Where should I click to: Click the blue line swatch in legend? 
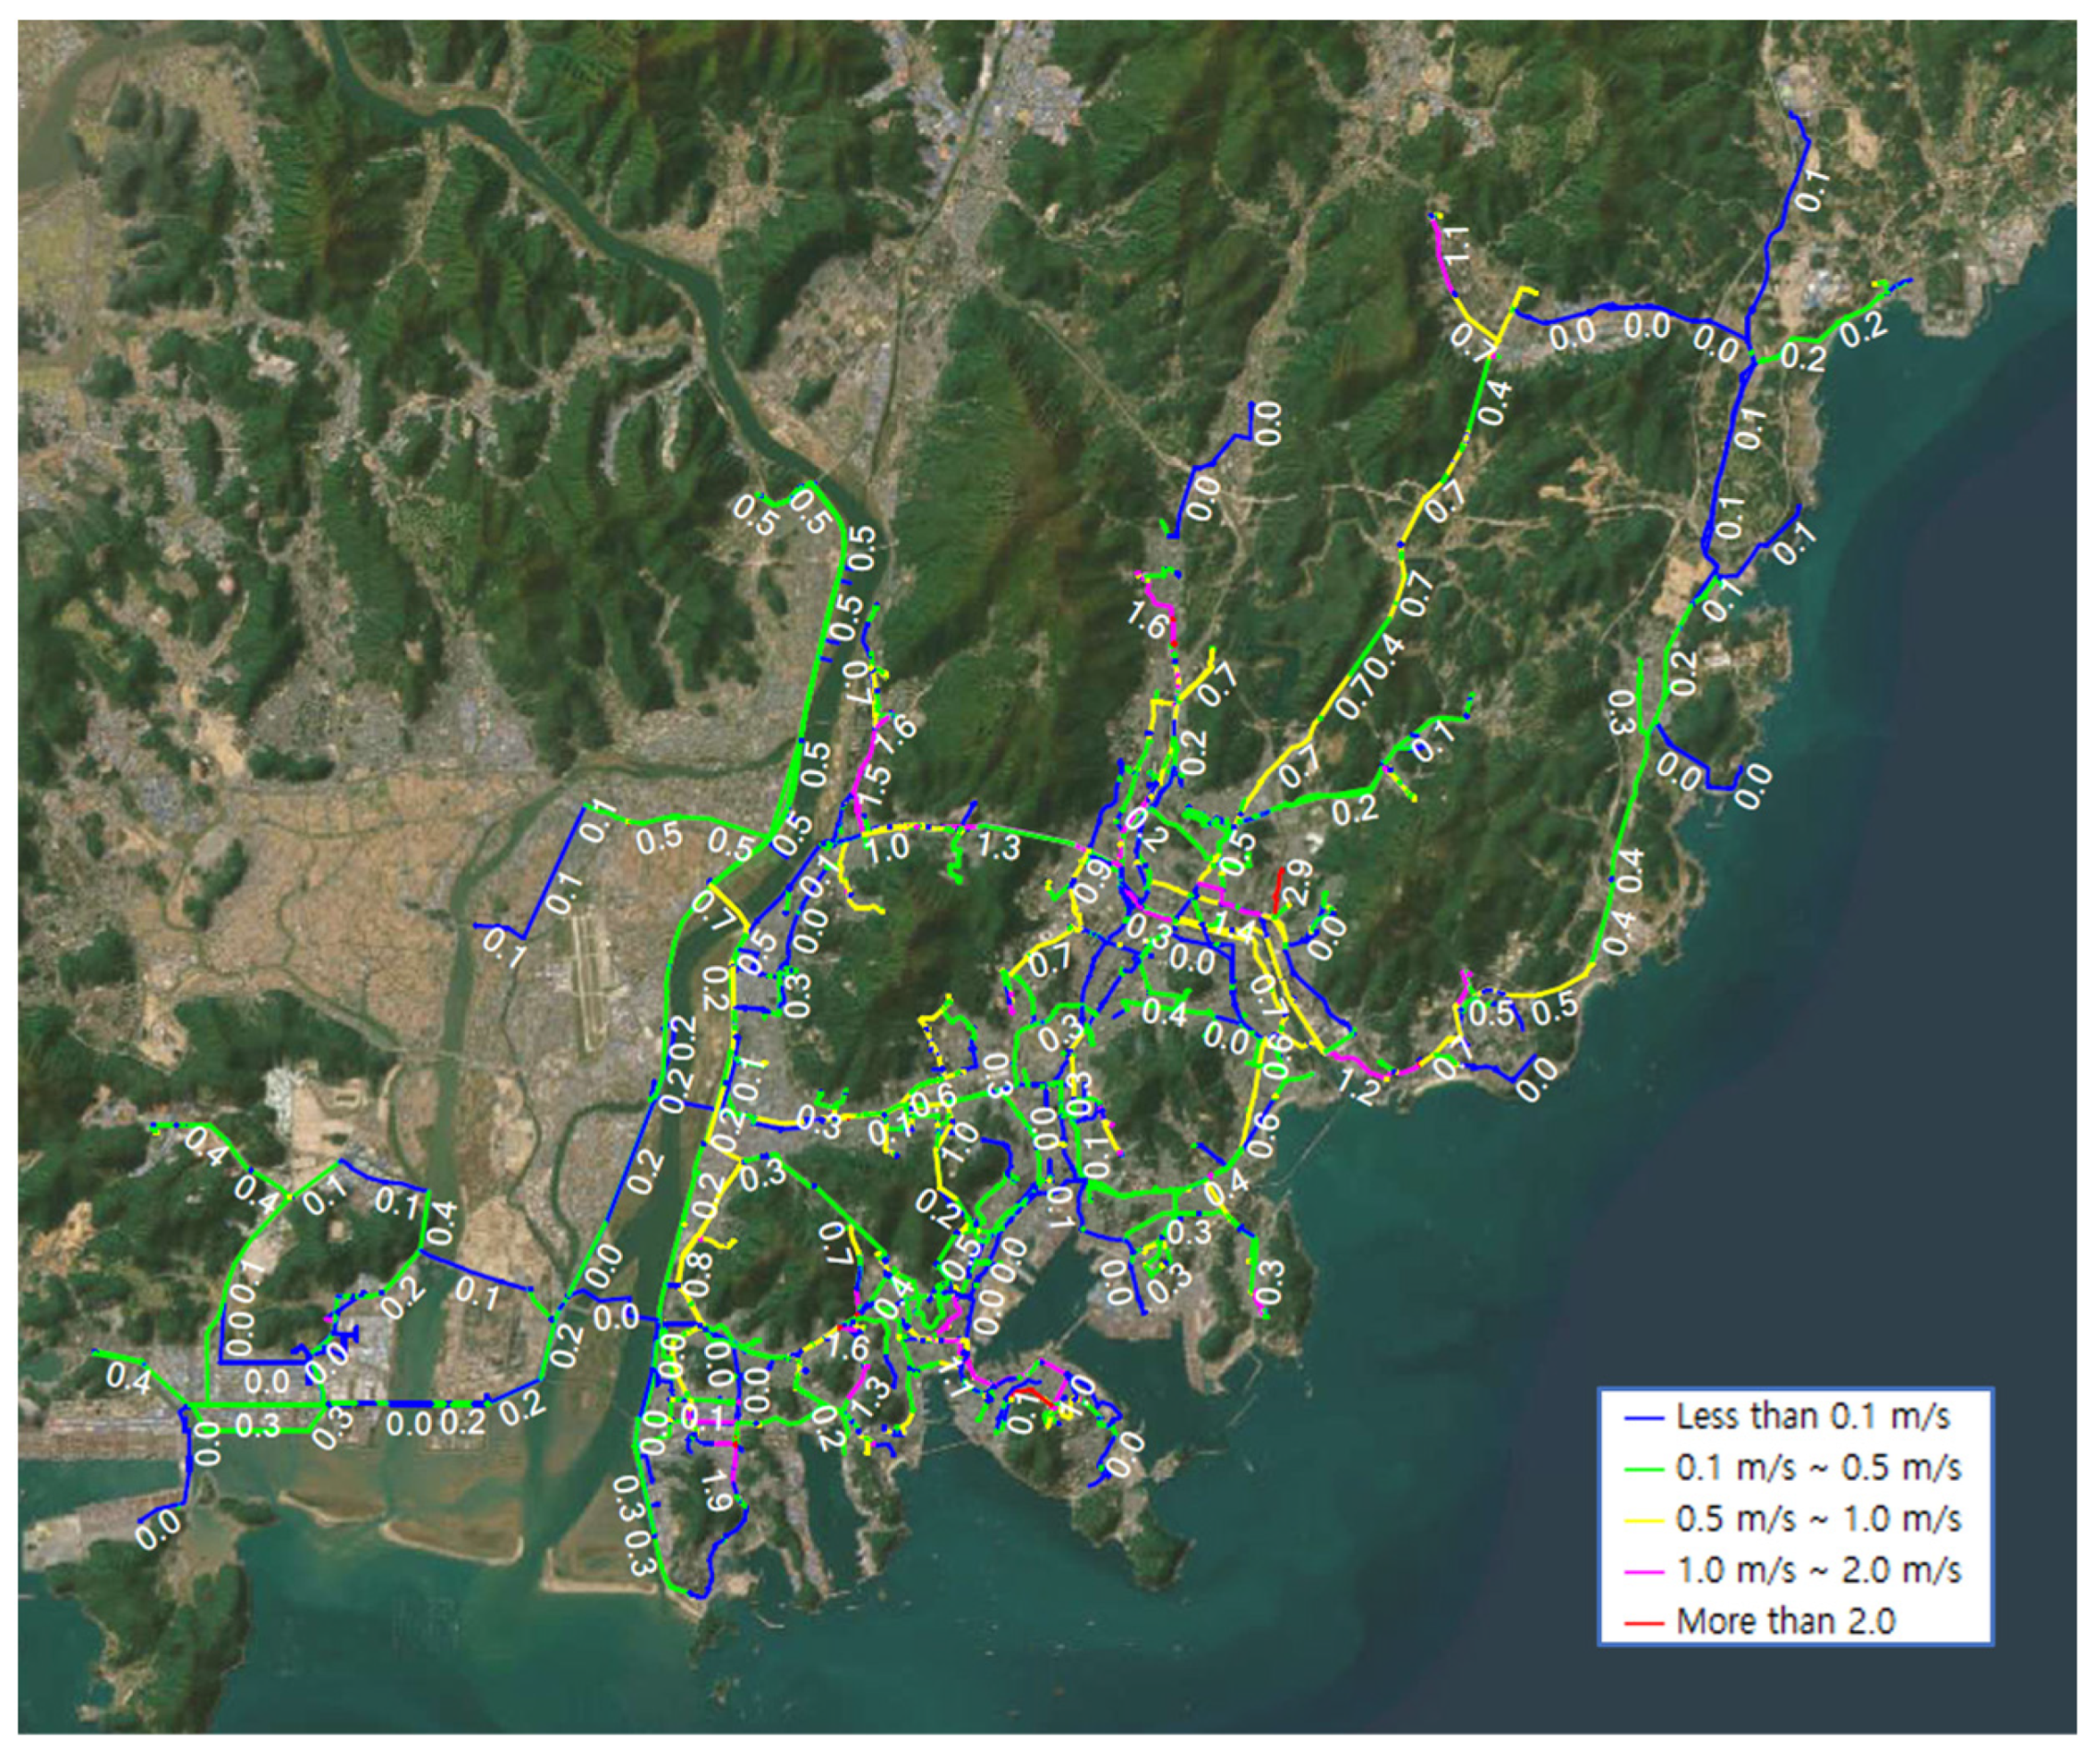[x=1644, y=1417]
